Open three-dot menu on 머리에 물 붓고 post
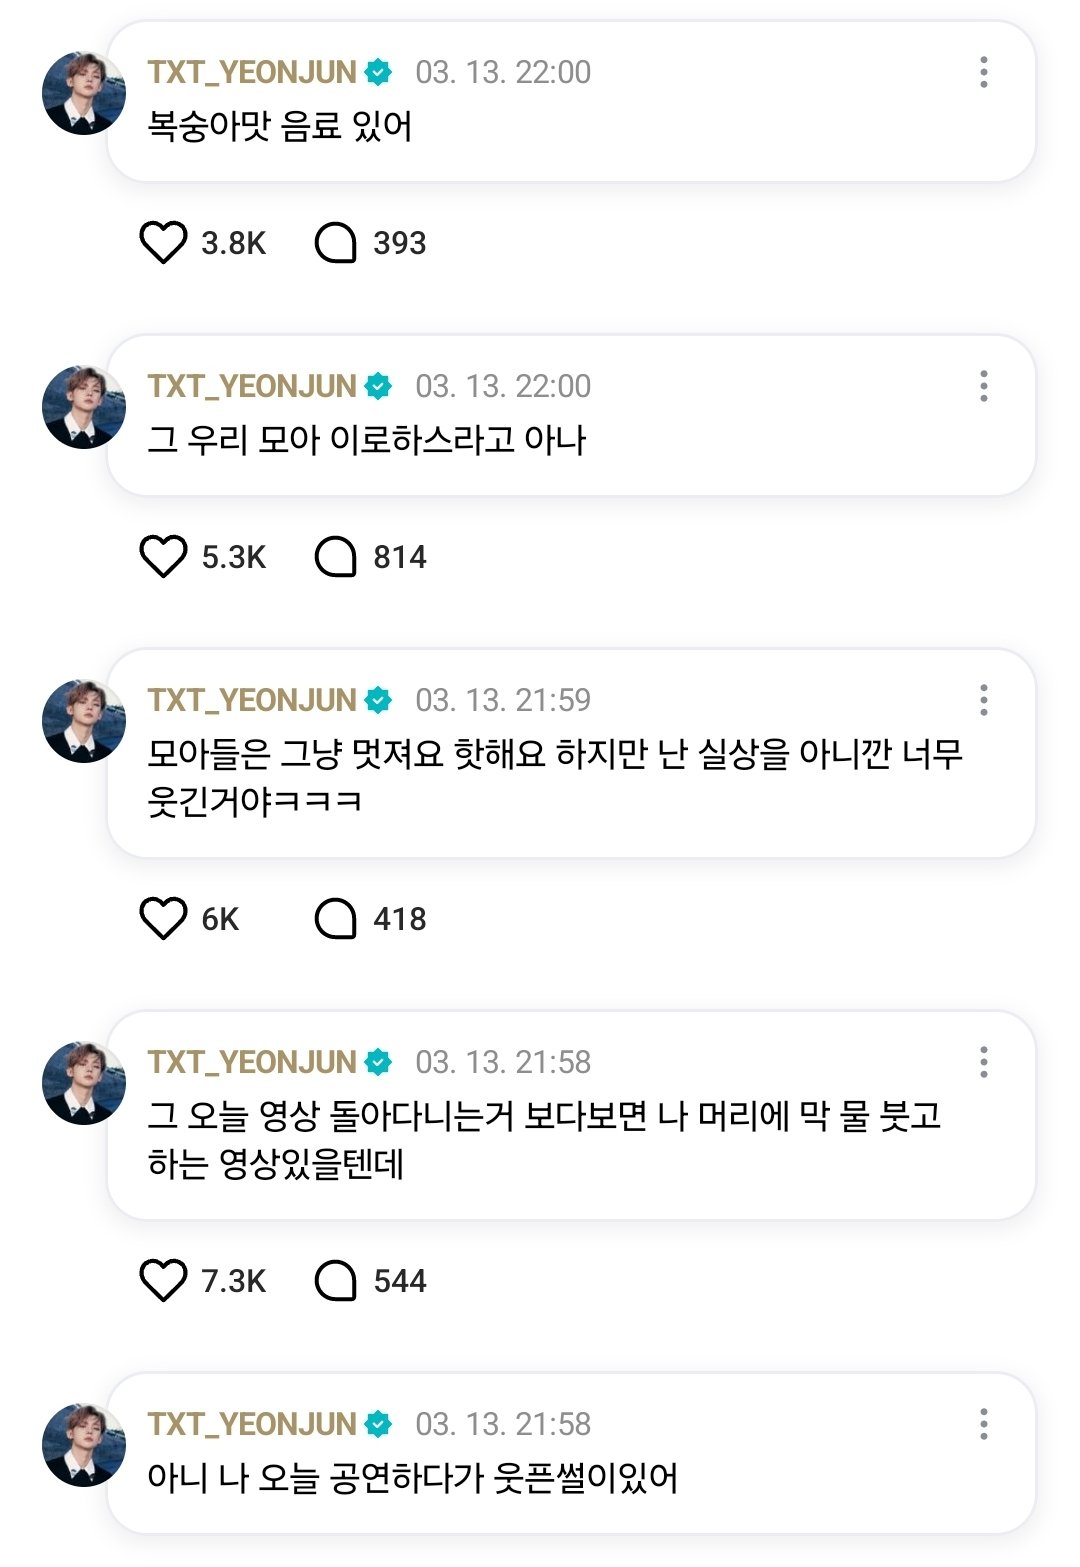Screen dimensions: 1080x1567 click(x=984, y=1062)
